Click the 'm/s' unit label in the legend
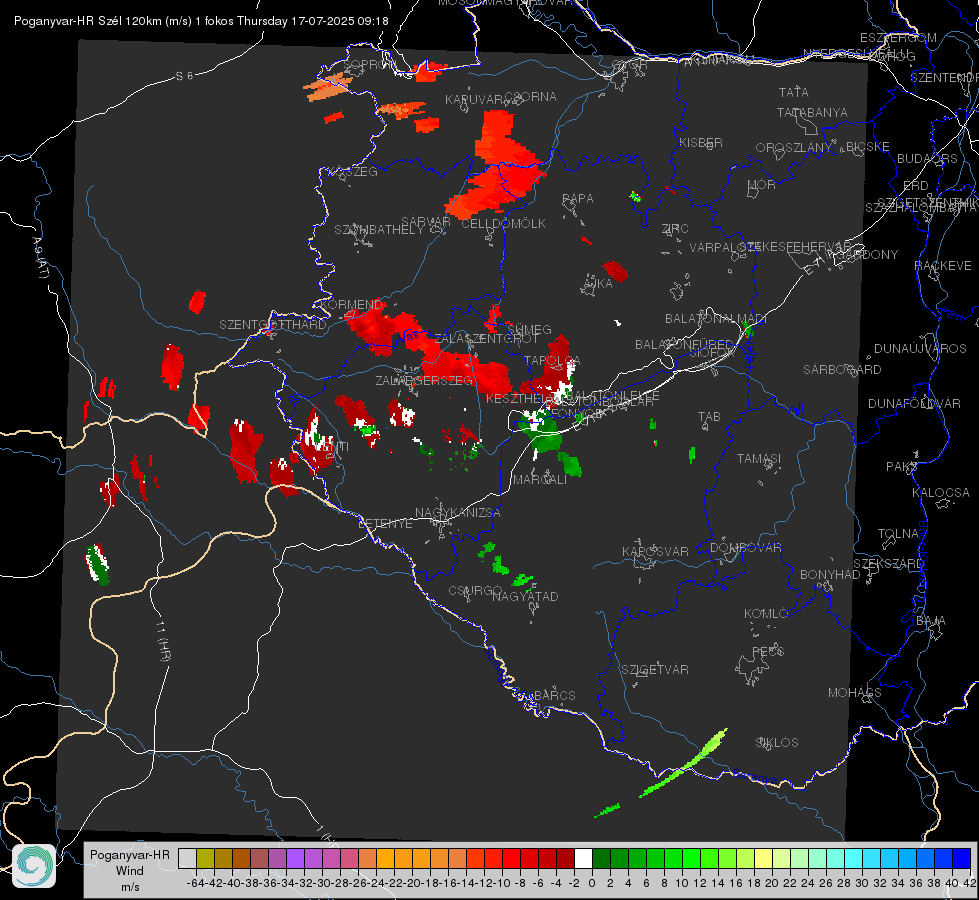979x900 pixels. click(130, 887)
